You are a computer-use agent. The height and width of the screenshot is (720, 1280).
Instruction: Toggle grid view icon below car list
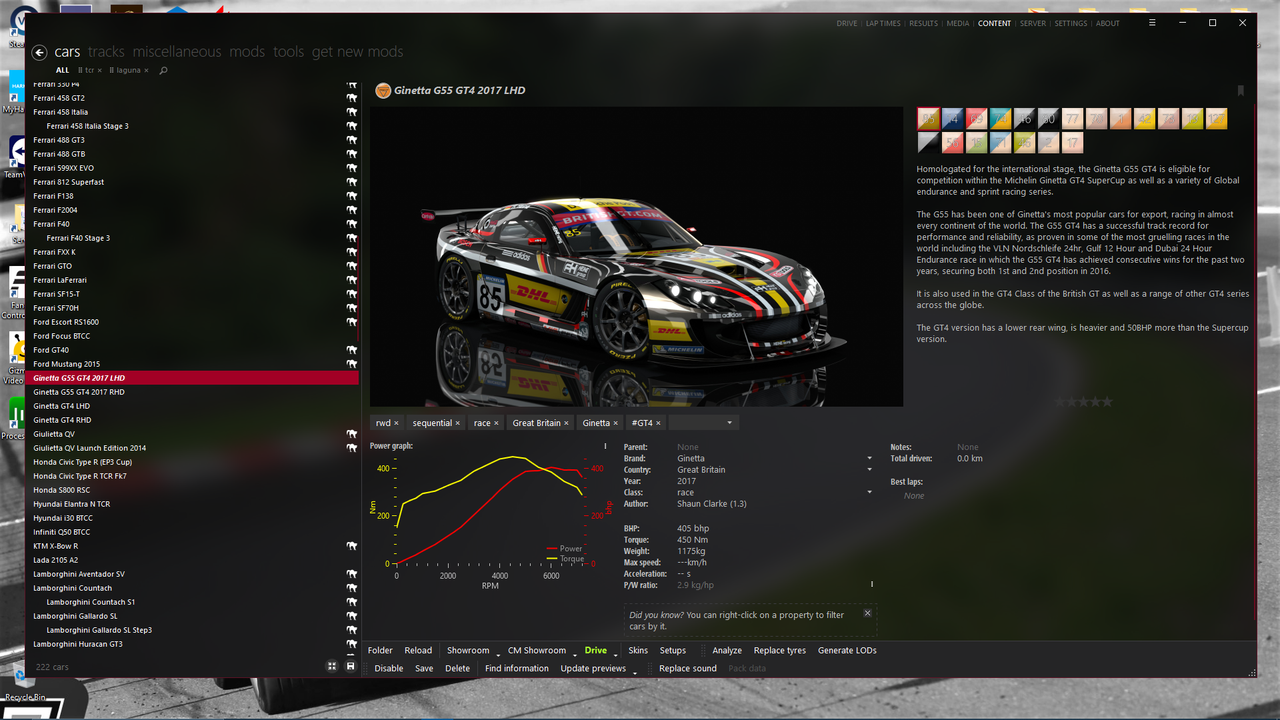[333, 666]
